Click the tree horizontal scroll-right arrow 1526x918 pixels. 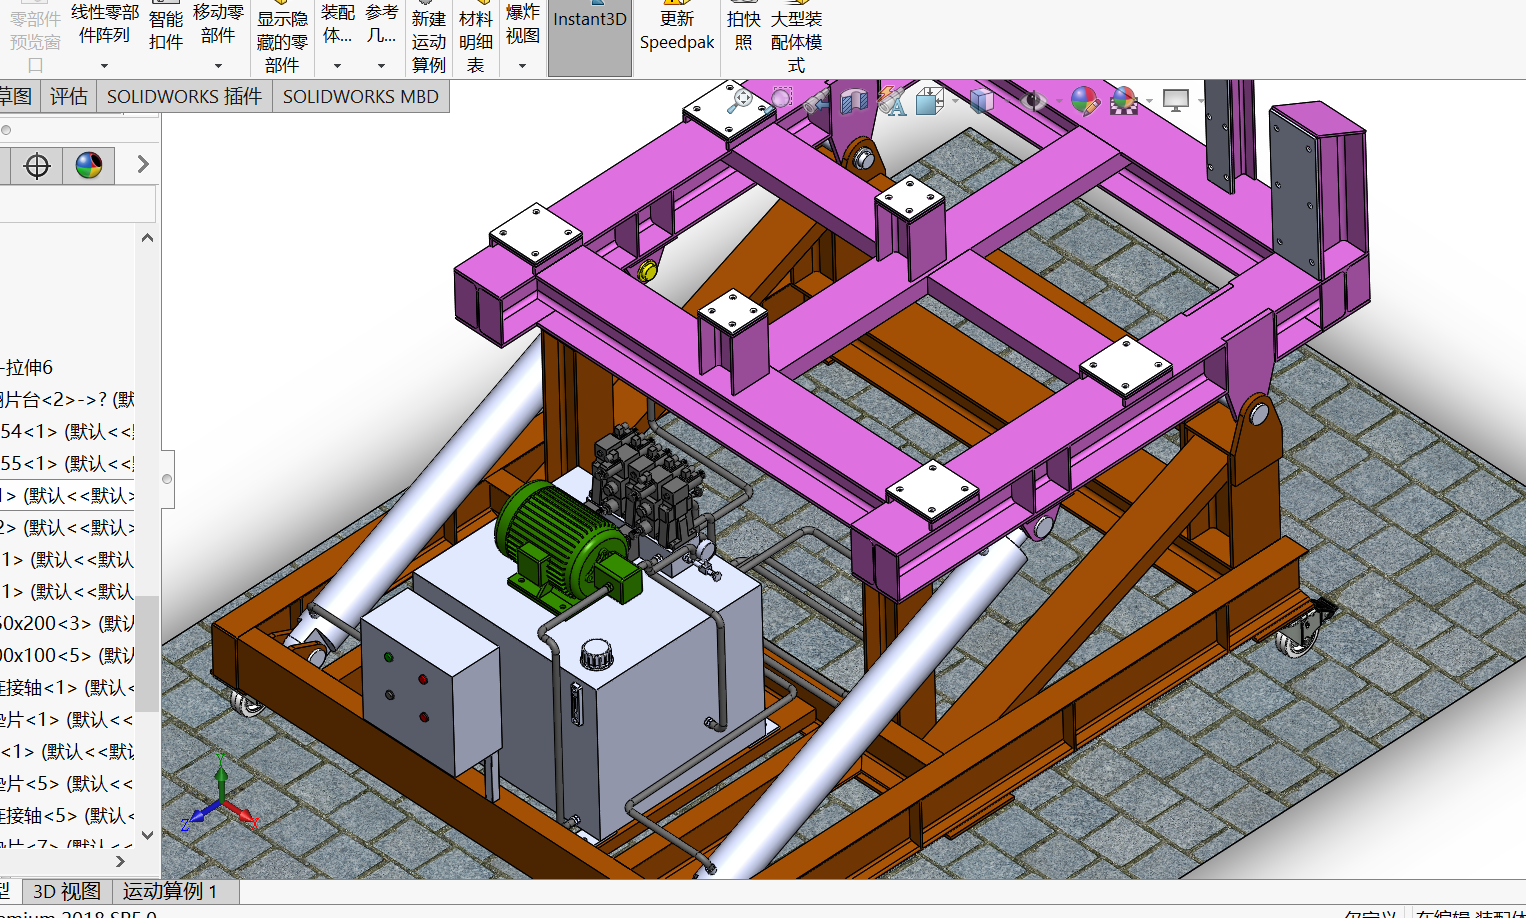pyautogui.click(x=121, y=861)
